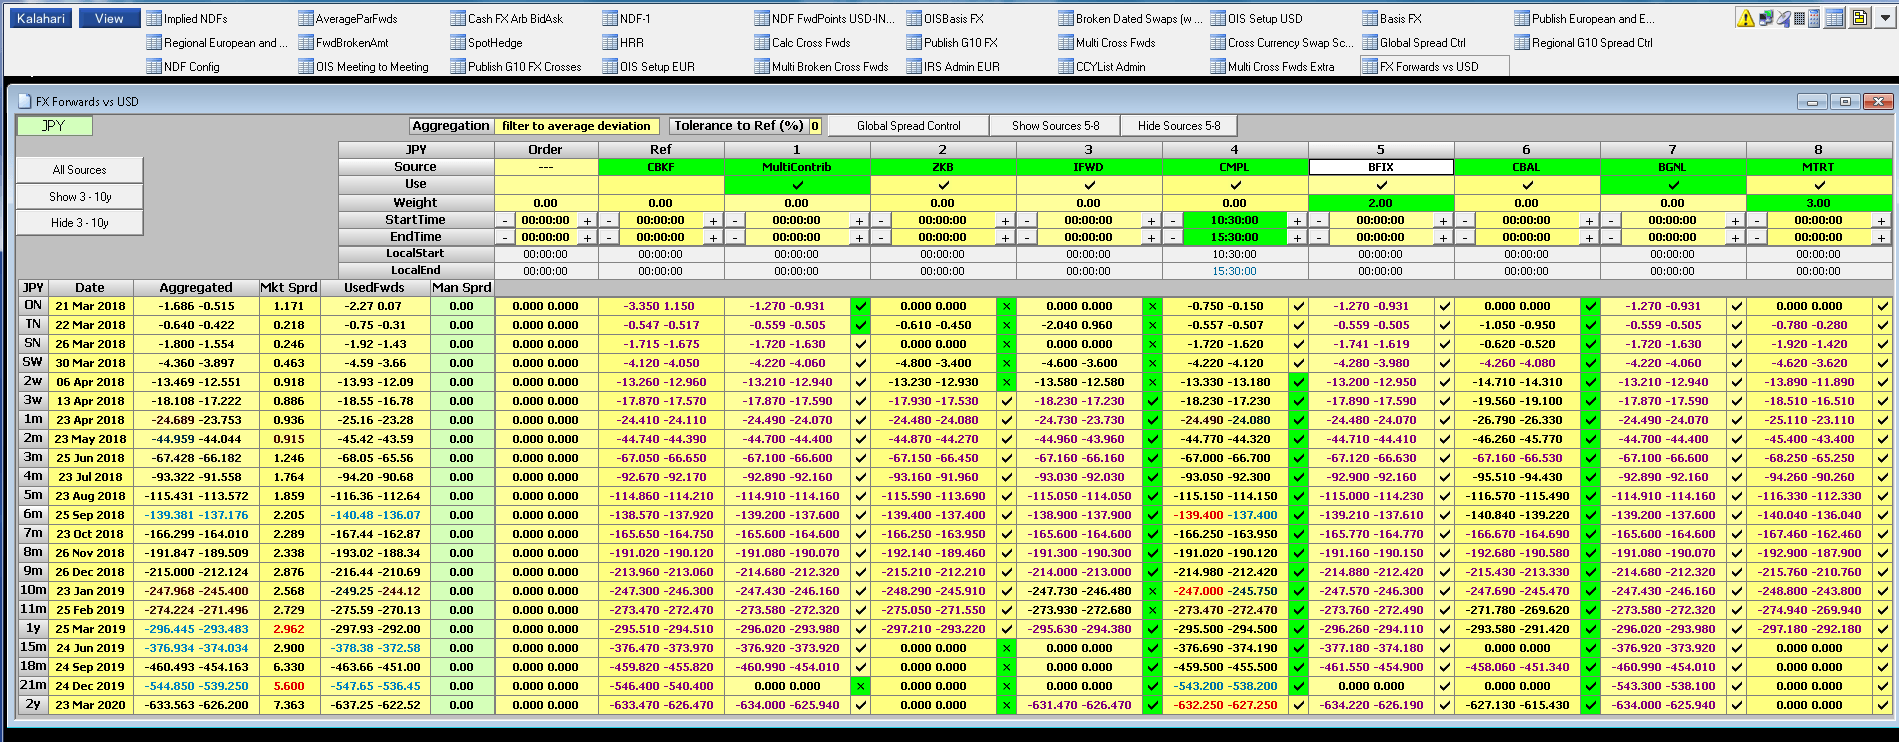1899x742 pixels.
Task: Open the network computers connection icon
Action: [1765, 18]
